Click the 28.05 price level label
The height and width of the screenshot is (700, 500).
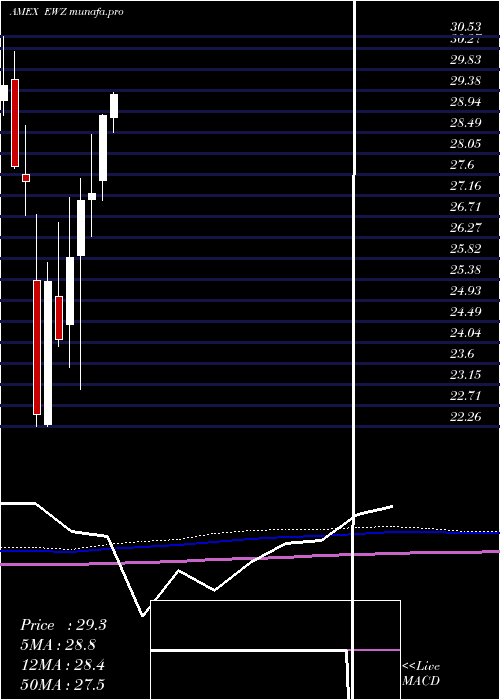[465, 144]
